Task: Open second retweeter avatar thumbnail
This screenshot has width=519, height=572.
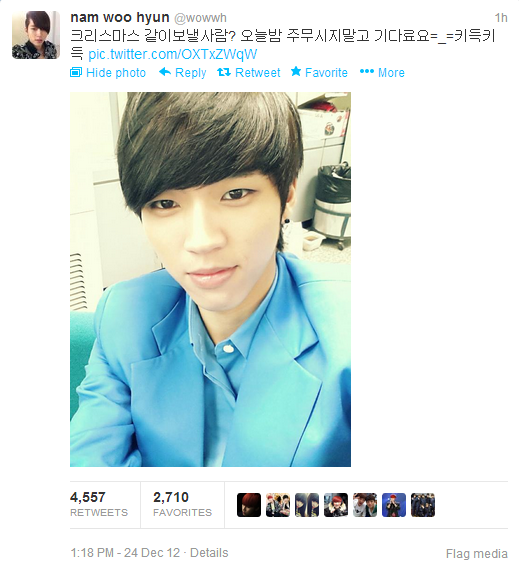Action: (x=278, y=505)
